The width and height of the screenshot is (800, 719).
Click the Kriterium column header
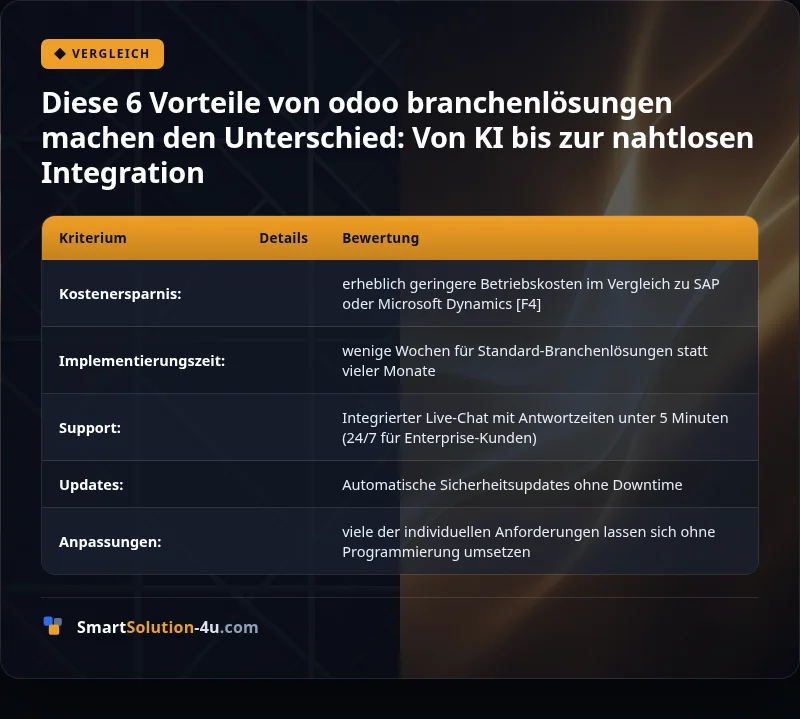point(93,238)
